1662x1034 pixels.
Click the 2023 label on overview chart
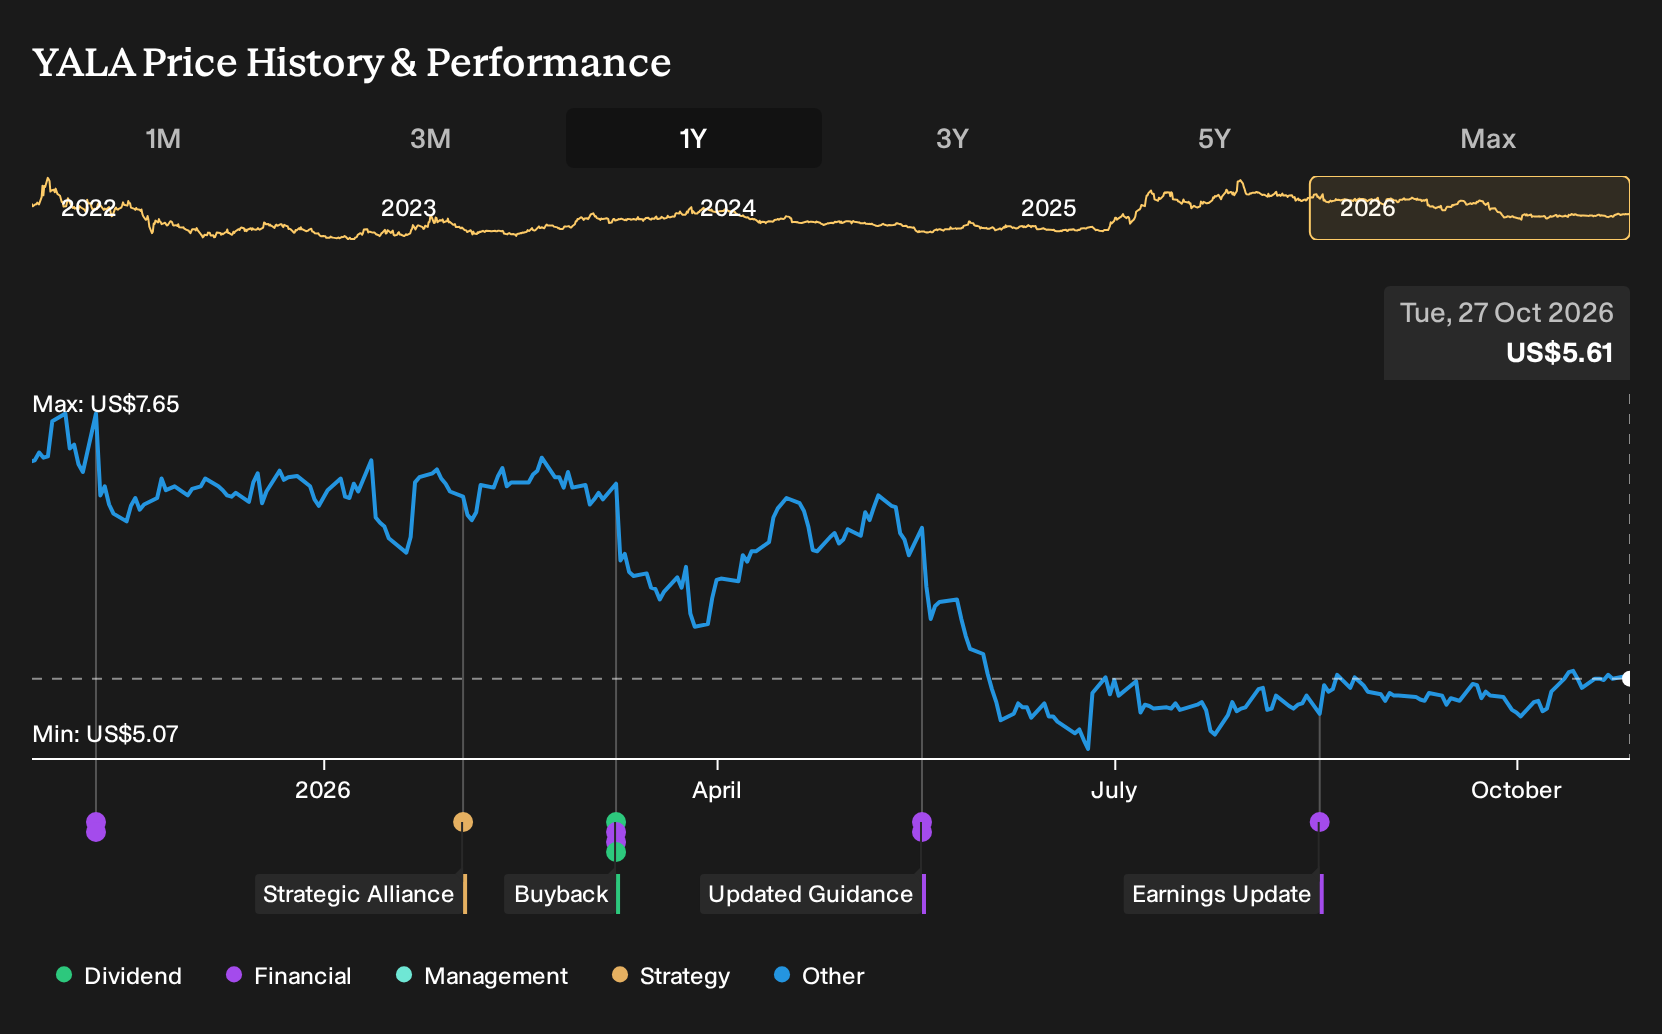(x=408, y=208)
